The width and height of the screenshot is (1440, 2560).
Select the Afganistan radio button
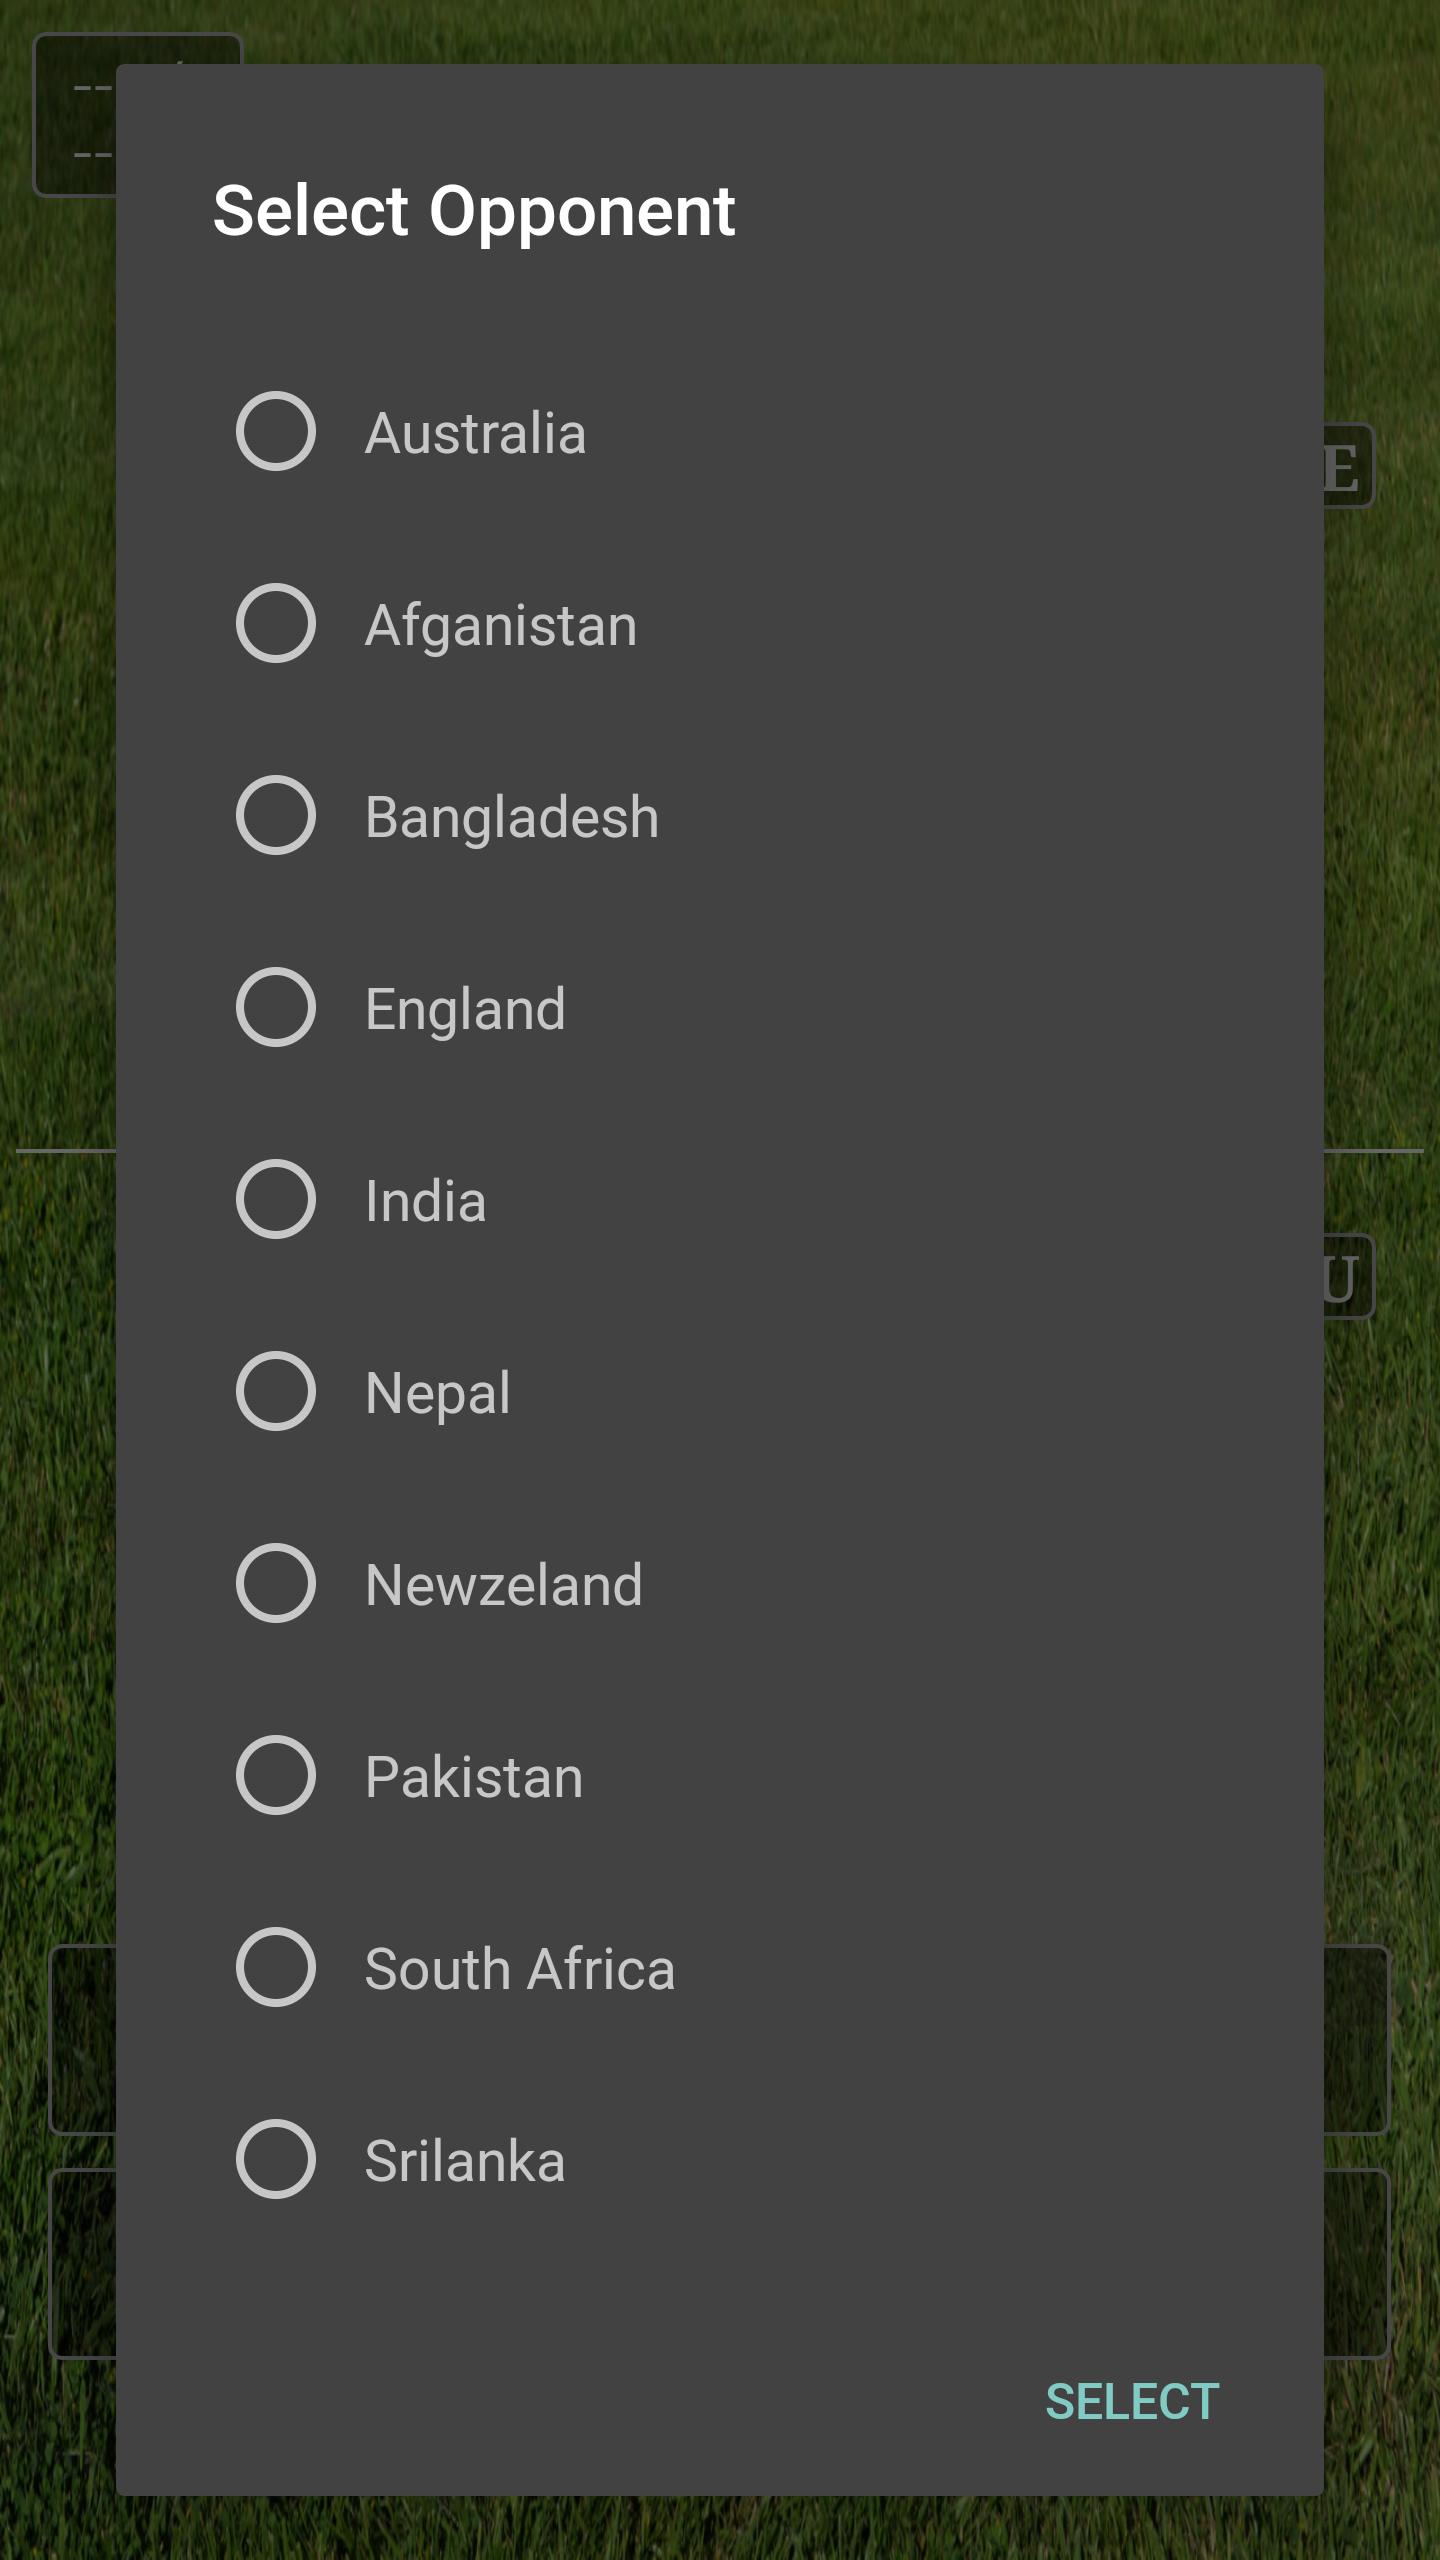[275, 623]
